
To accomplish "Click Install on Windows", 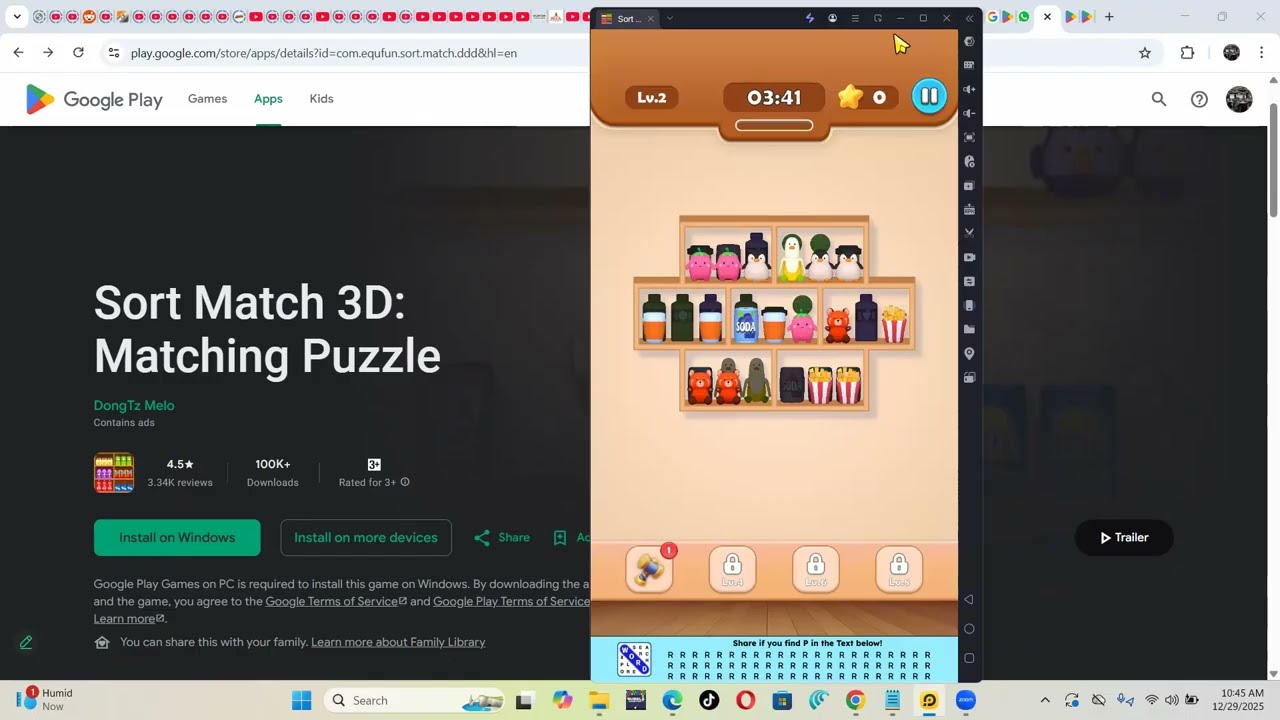I will pos(177,537).
